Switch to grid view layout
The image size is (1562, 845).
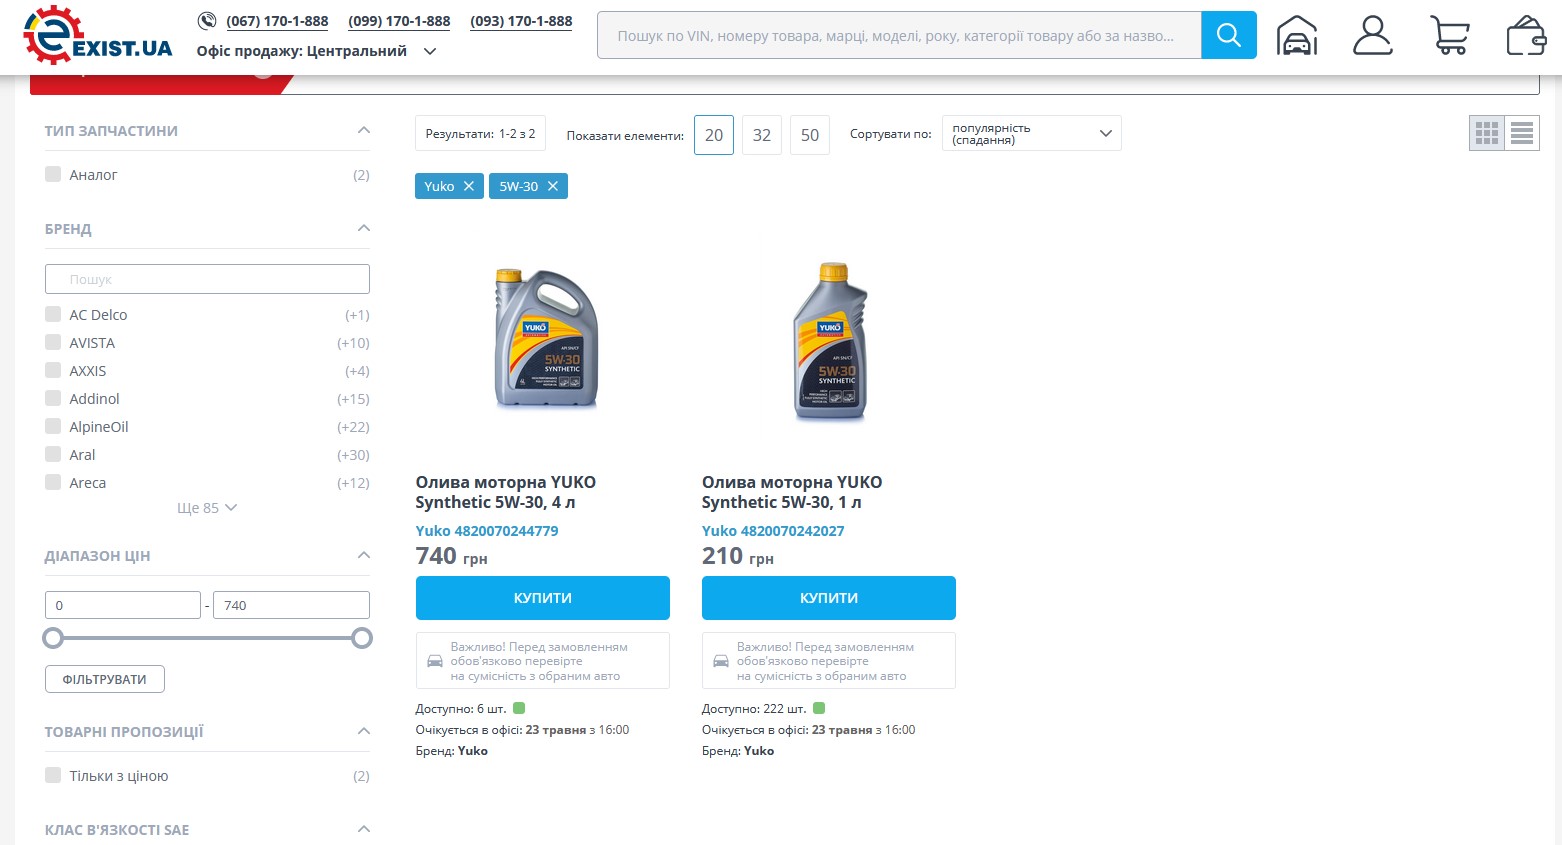click(1487, 133)
